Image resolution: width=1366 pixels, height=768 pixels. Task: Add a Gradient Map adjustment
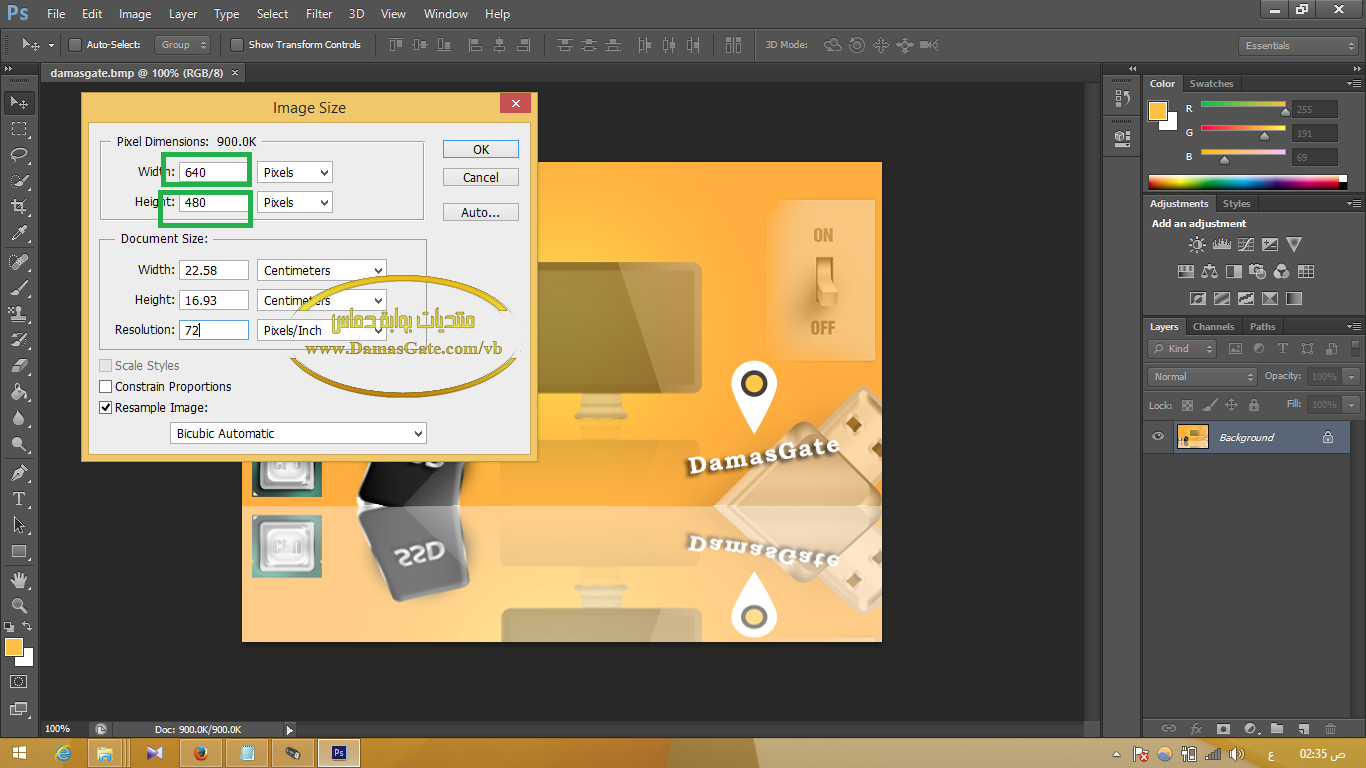tap(1294, 298)
